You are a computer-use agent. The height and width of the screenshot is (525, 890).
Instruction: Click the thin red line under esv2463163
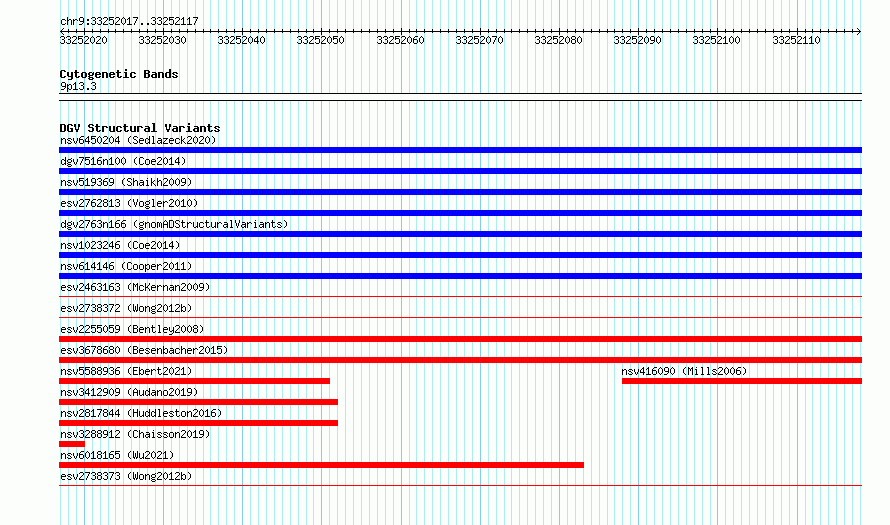pos(460,296)
